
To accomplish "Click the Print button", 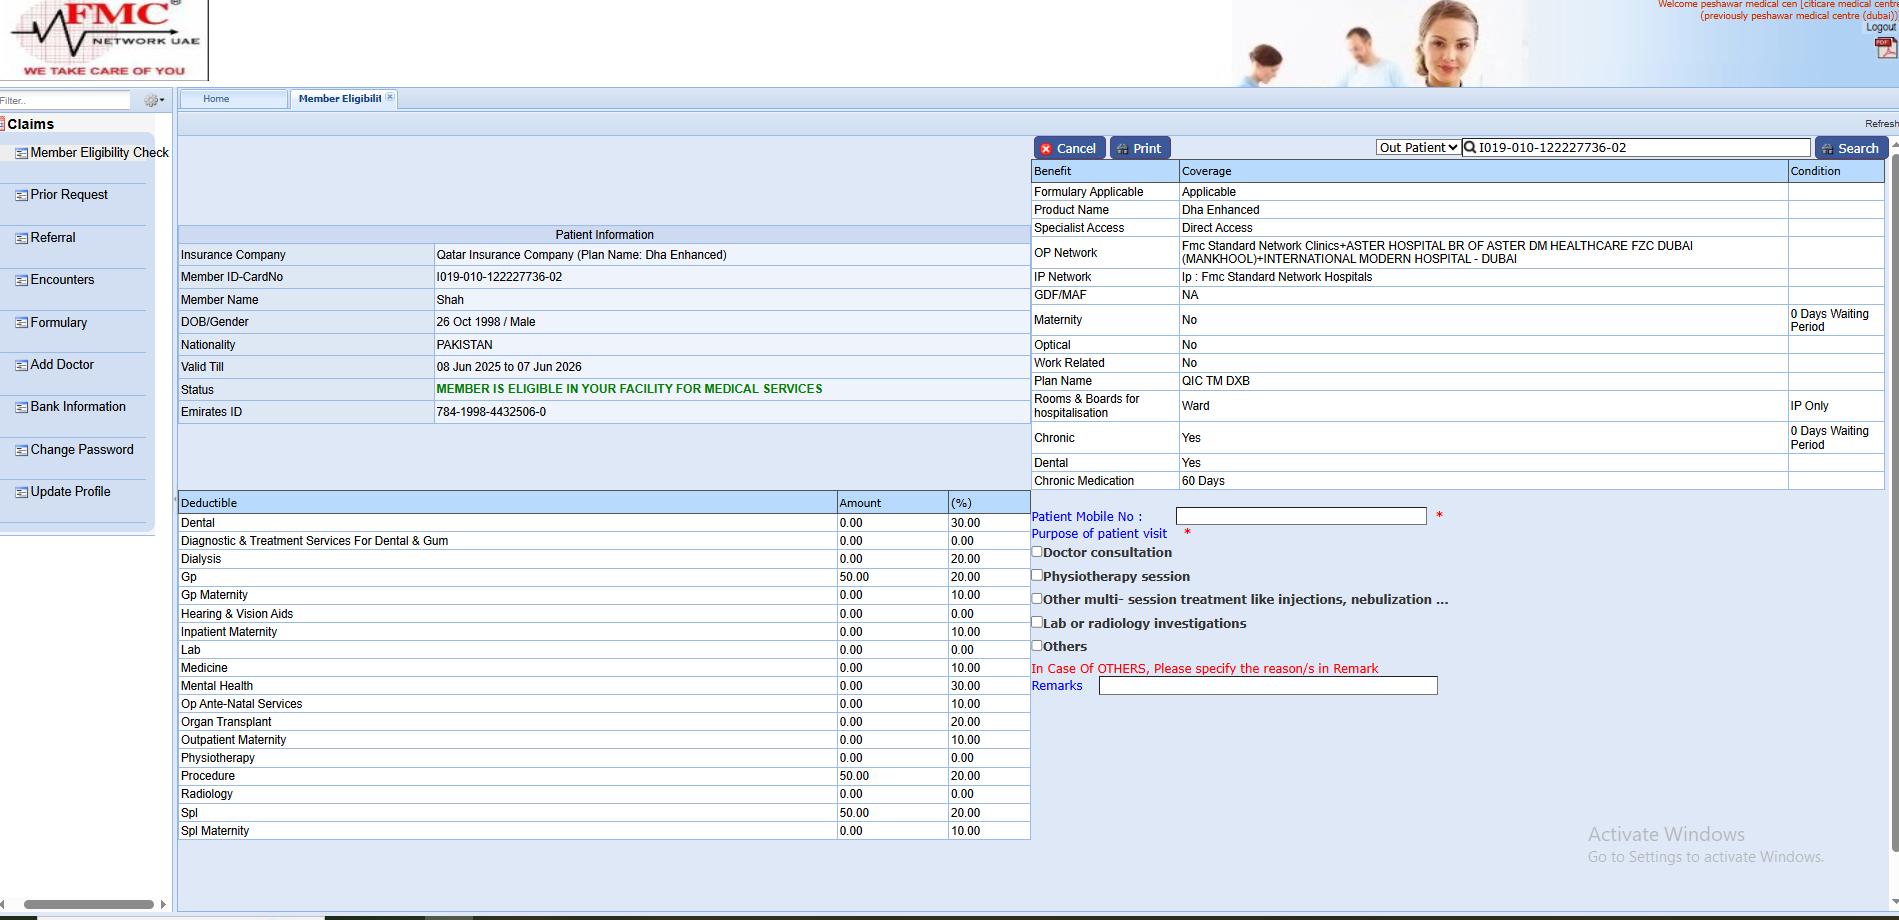I will coord(1139,148).
